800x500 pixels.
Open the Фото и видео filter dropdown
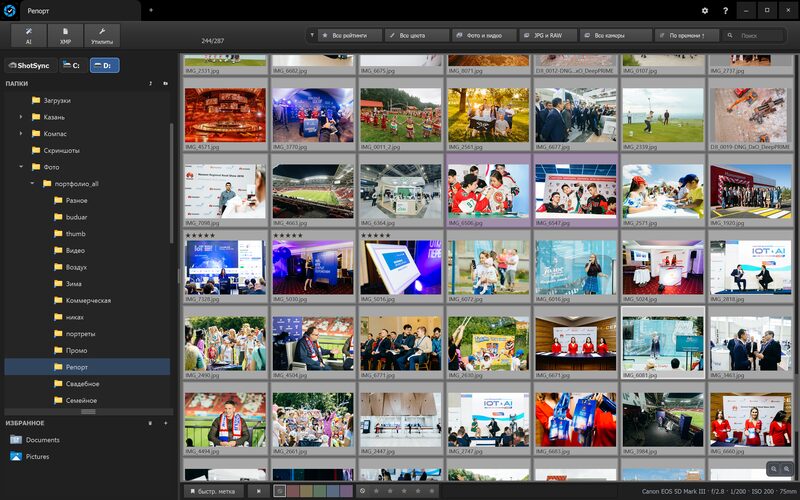pos(484,35)
